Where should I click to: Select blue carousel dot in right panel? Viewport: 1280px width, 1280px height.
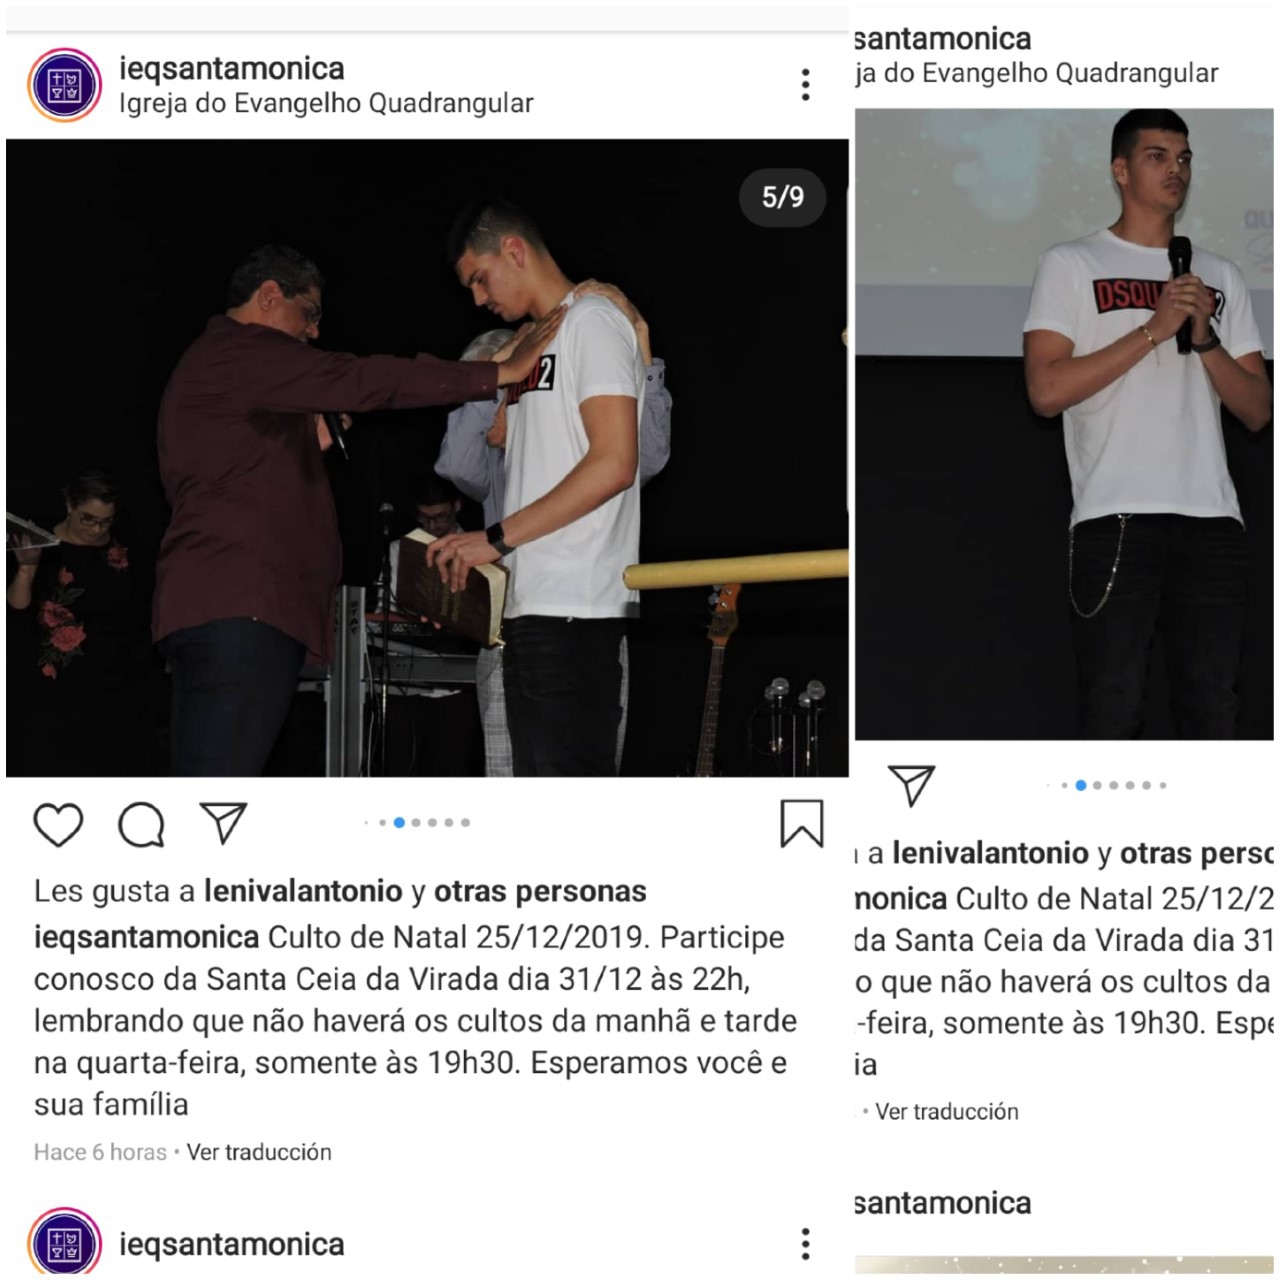[x=1080, y=785]
